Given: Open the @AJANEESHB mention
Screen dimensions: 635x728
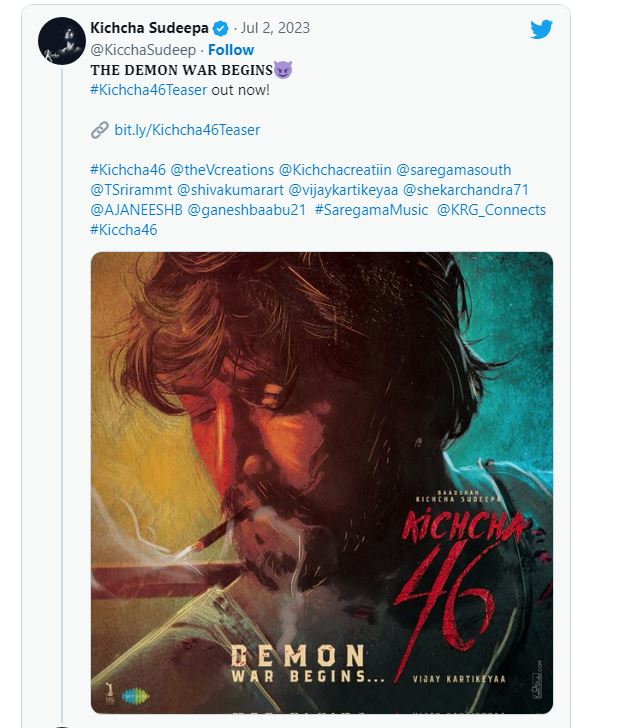Looking at the screenshot, I should point(135,210).
